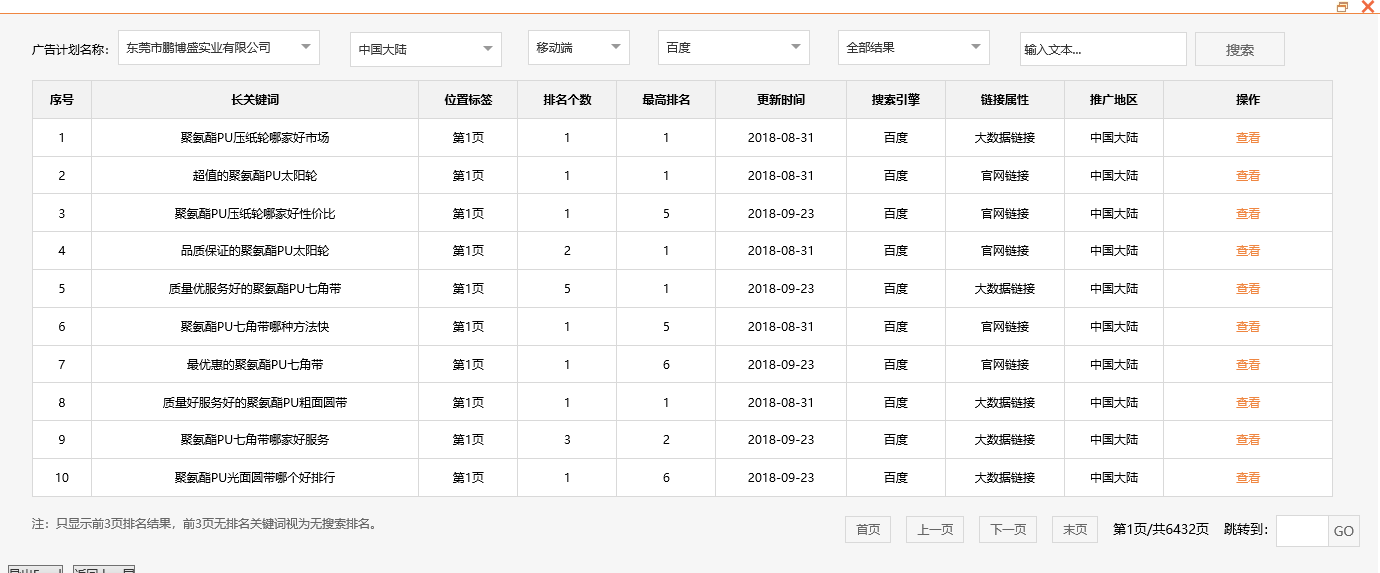
Task: Select keyword 质量优服务好的聚氨酯PU七角带
Action: point(255,289)
